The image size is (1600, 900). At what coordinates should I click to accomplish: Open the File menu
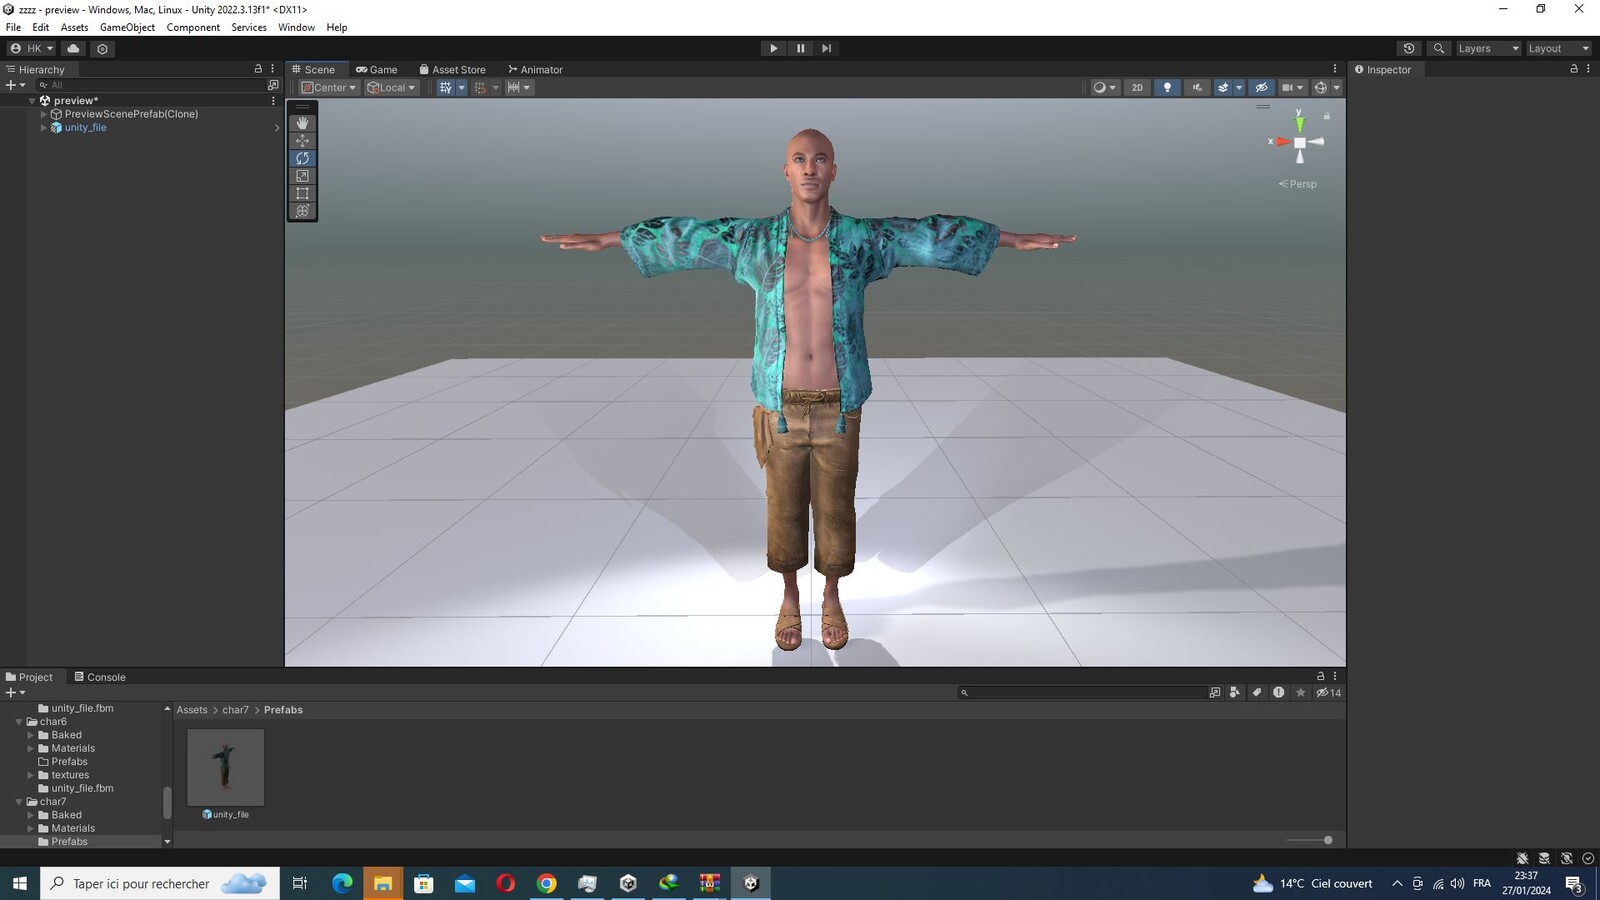[x=13, y=27]
